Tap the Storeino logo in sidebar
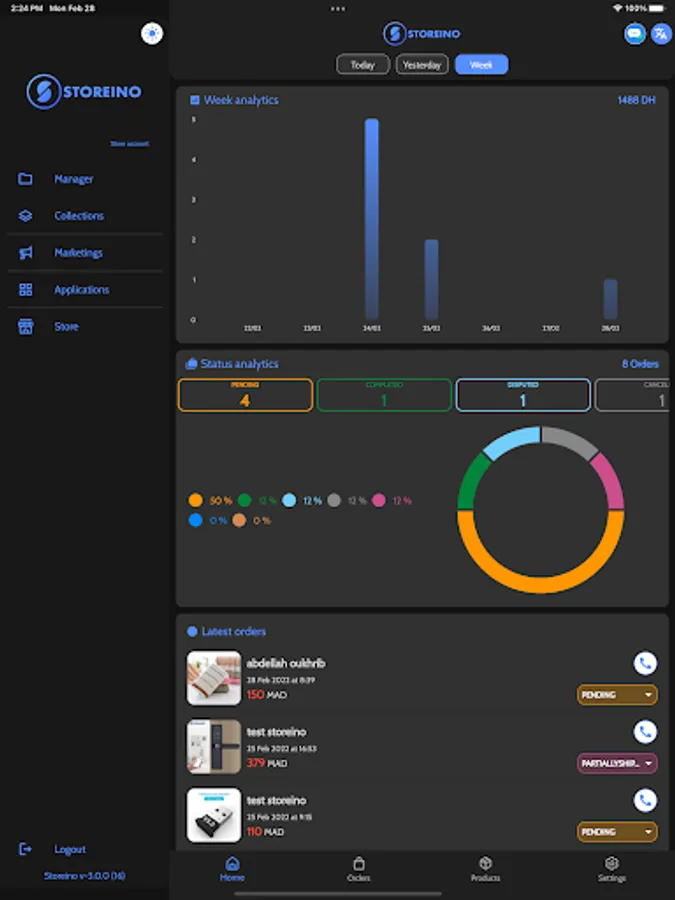This screenshot has width=675, height=900. click(84, 91)
